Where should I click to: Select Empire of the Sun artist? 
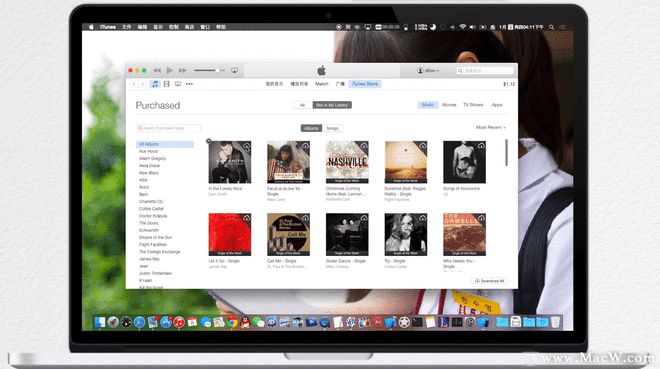click(155, 237)
